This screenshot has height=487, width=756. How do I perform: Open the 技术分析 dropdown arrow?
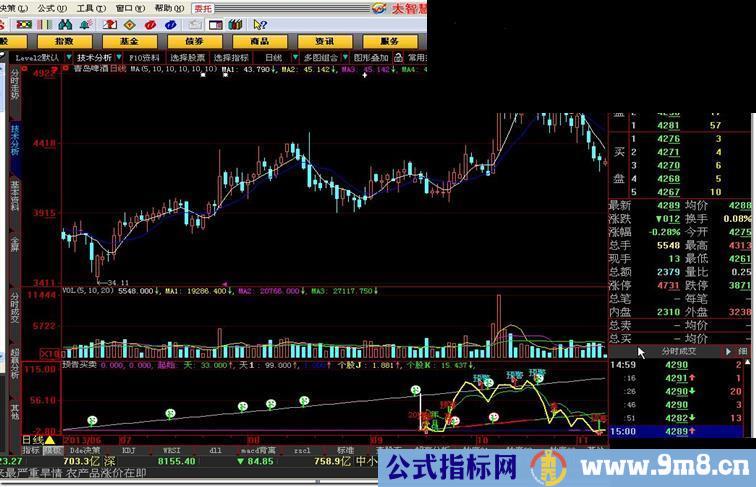click(x=119, y=58)
